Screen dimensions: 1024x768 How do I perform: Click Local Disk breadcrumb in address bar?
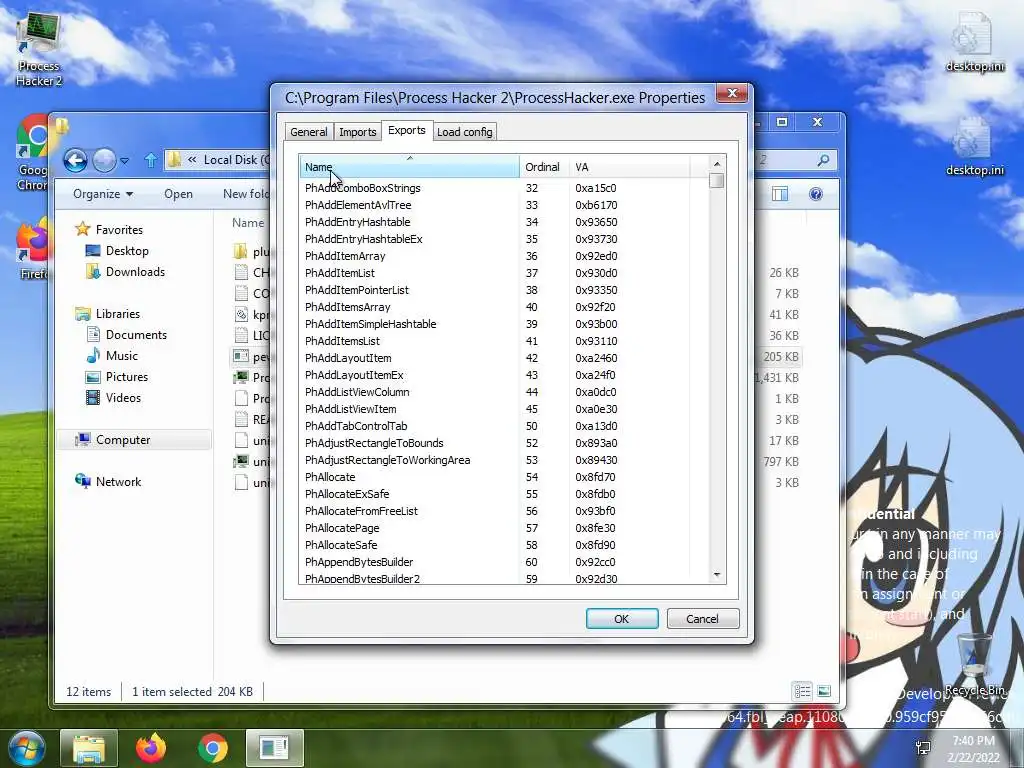pos(236,160)
